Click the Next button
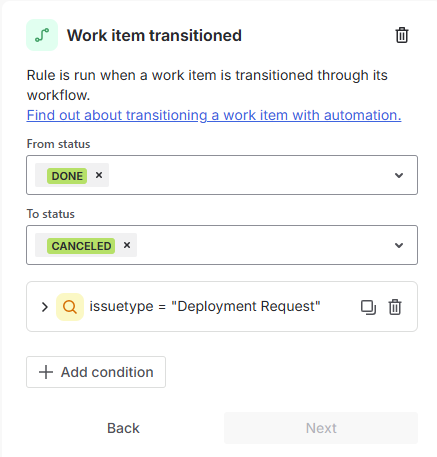The height and width of the screenshot is (457, 437). [x=321, y=428]
